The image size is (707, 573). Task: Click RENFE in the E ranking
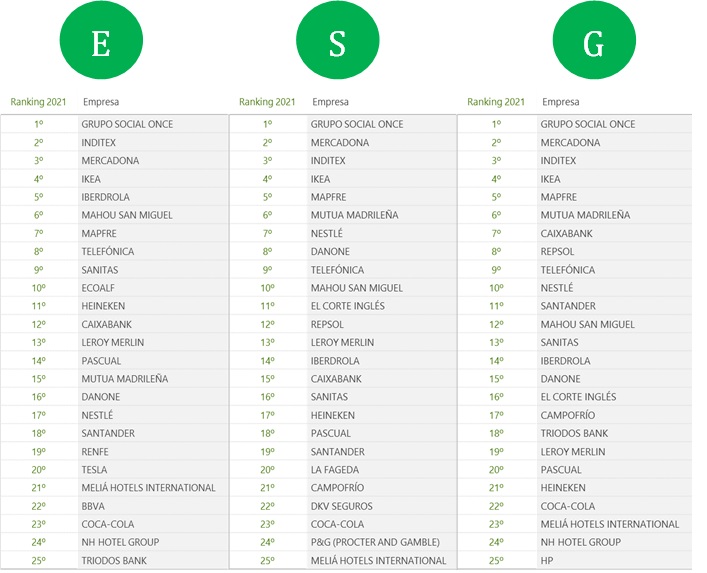(95, 452)
